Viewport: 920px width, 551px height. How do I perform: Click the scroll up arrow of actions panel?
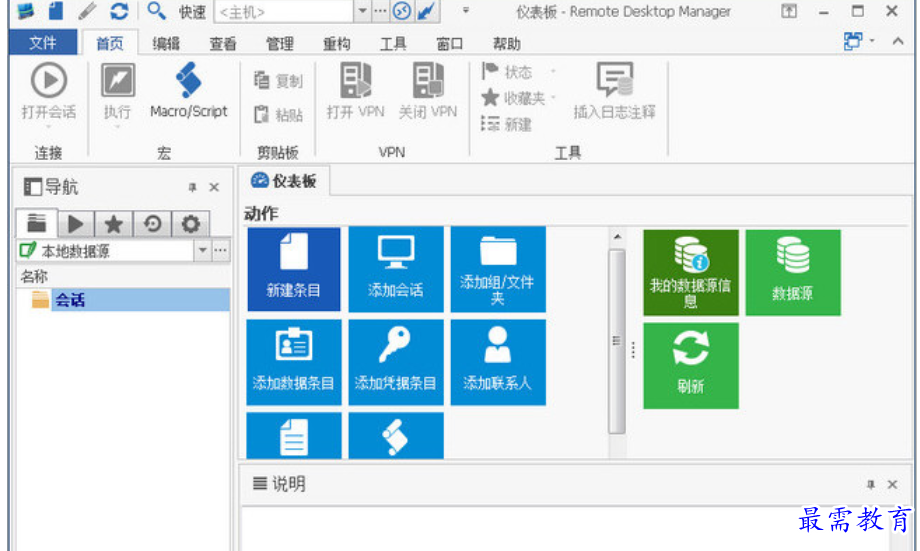[x=617, y=237]
